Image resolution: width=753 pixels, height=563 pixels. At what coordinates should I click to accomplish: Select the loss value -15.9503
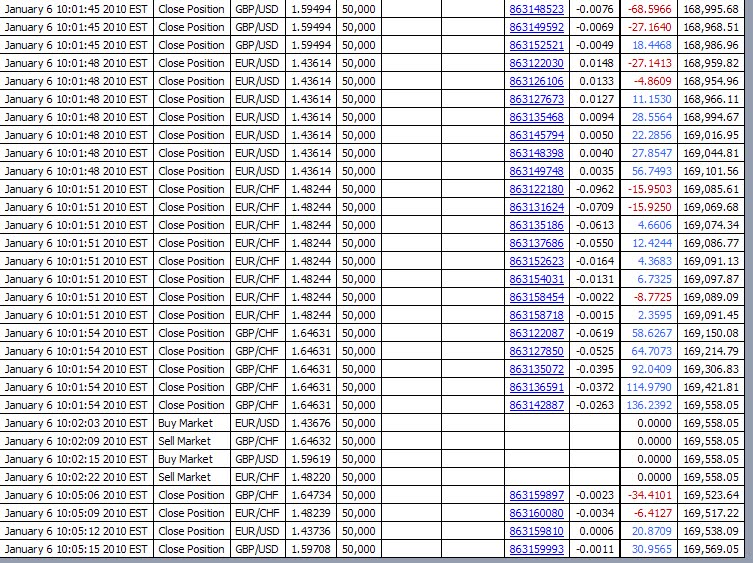click(x=649, y=189)
